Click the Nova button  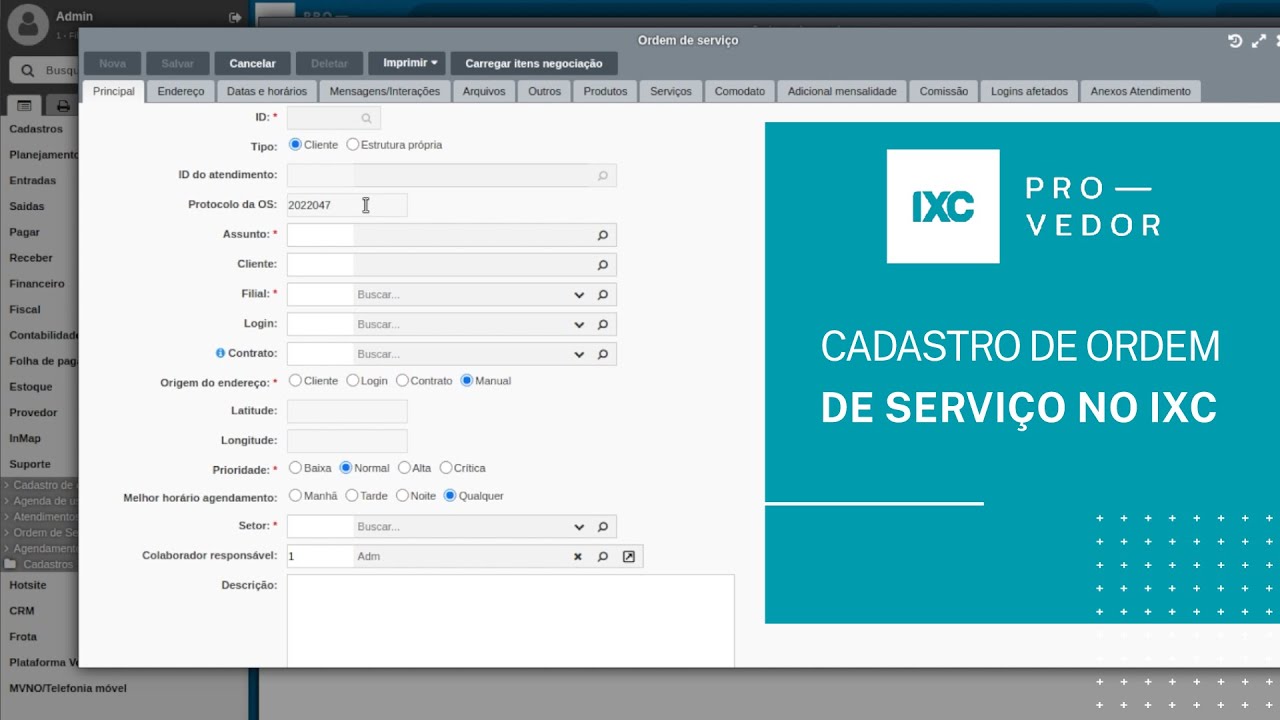point(113,63)
